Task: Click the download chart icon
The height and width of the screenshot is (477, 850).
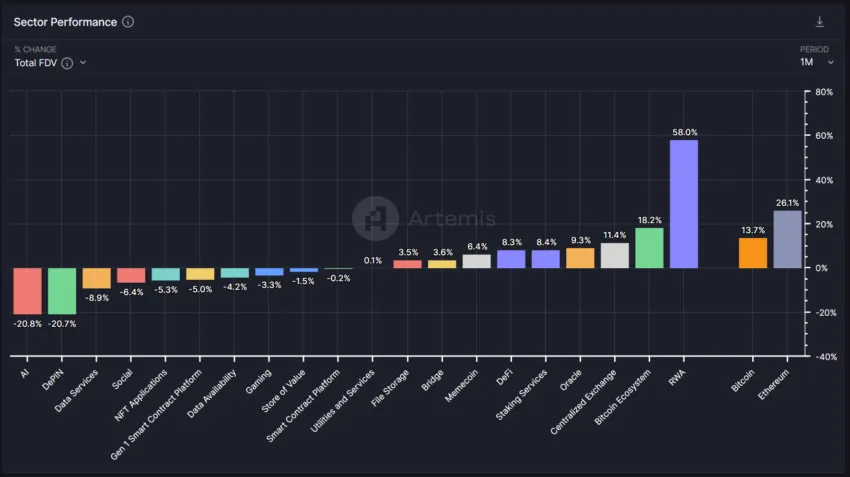Action: [820, 22]
